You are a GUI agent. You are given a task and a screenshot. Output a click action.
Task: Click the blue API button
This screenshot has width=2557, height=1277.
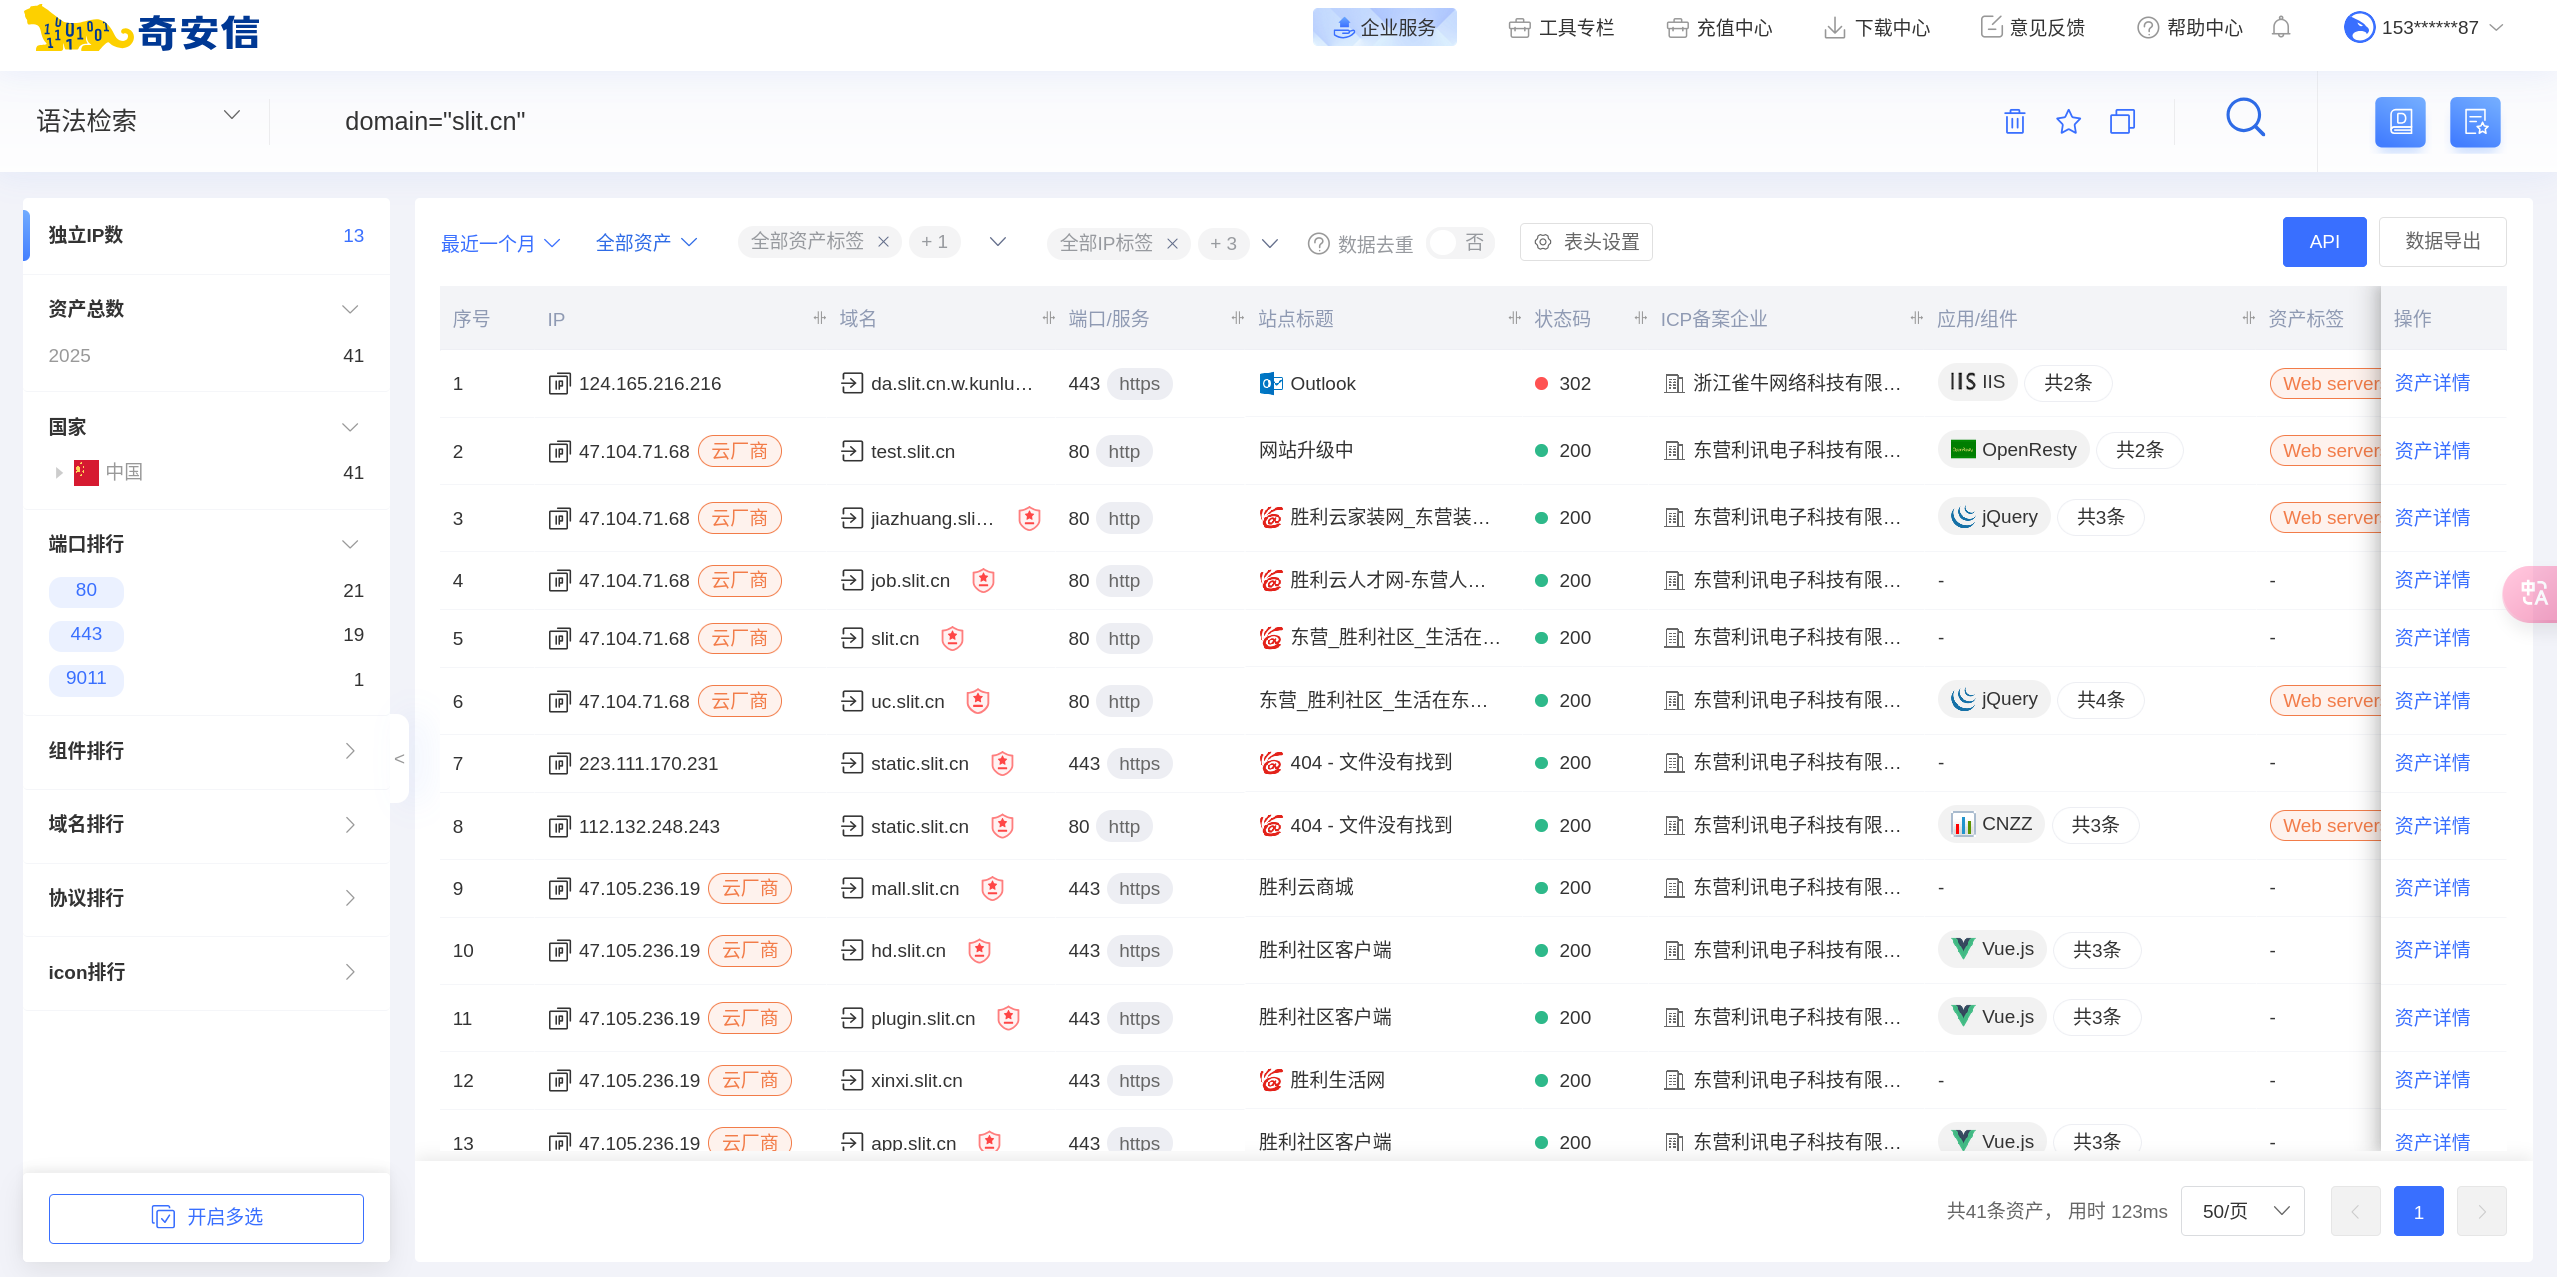2323,242
